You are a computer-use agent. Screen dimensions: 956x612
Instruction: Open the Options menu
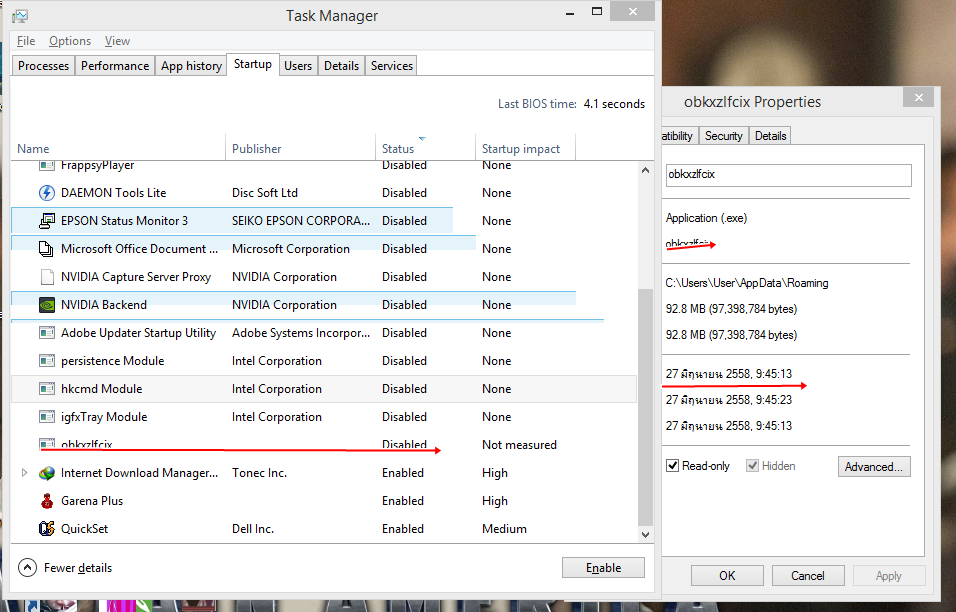point(70,41)
